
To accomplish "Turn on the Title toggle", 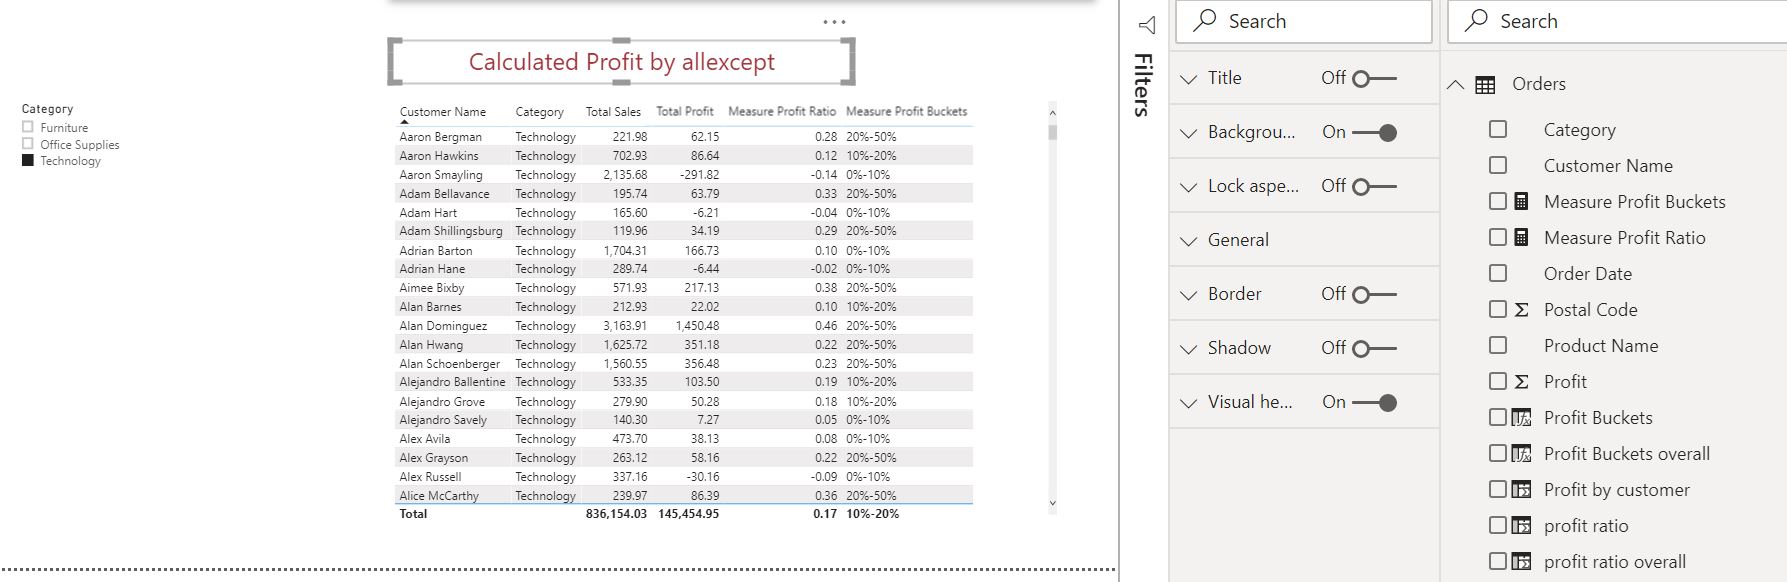I will click(1374, 78).
